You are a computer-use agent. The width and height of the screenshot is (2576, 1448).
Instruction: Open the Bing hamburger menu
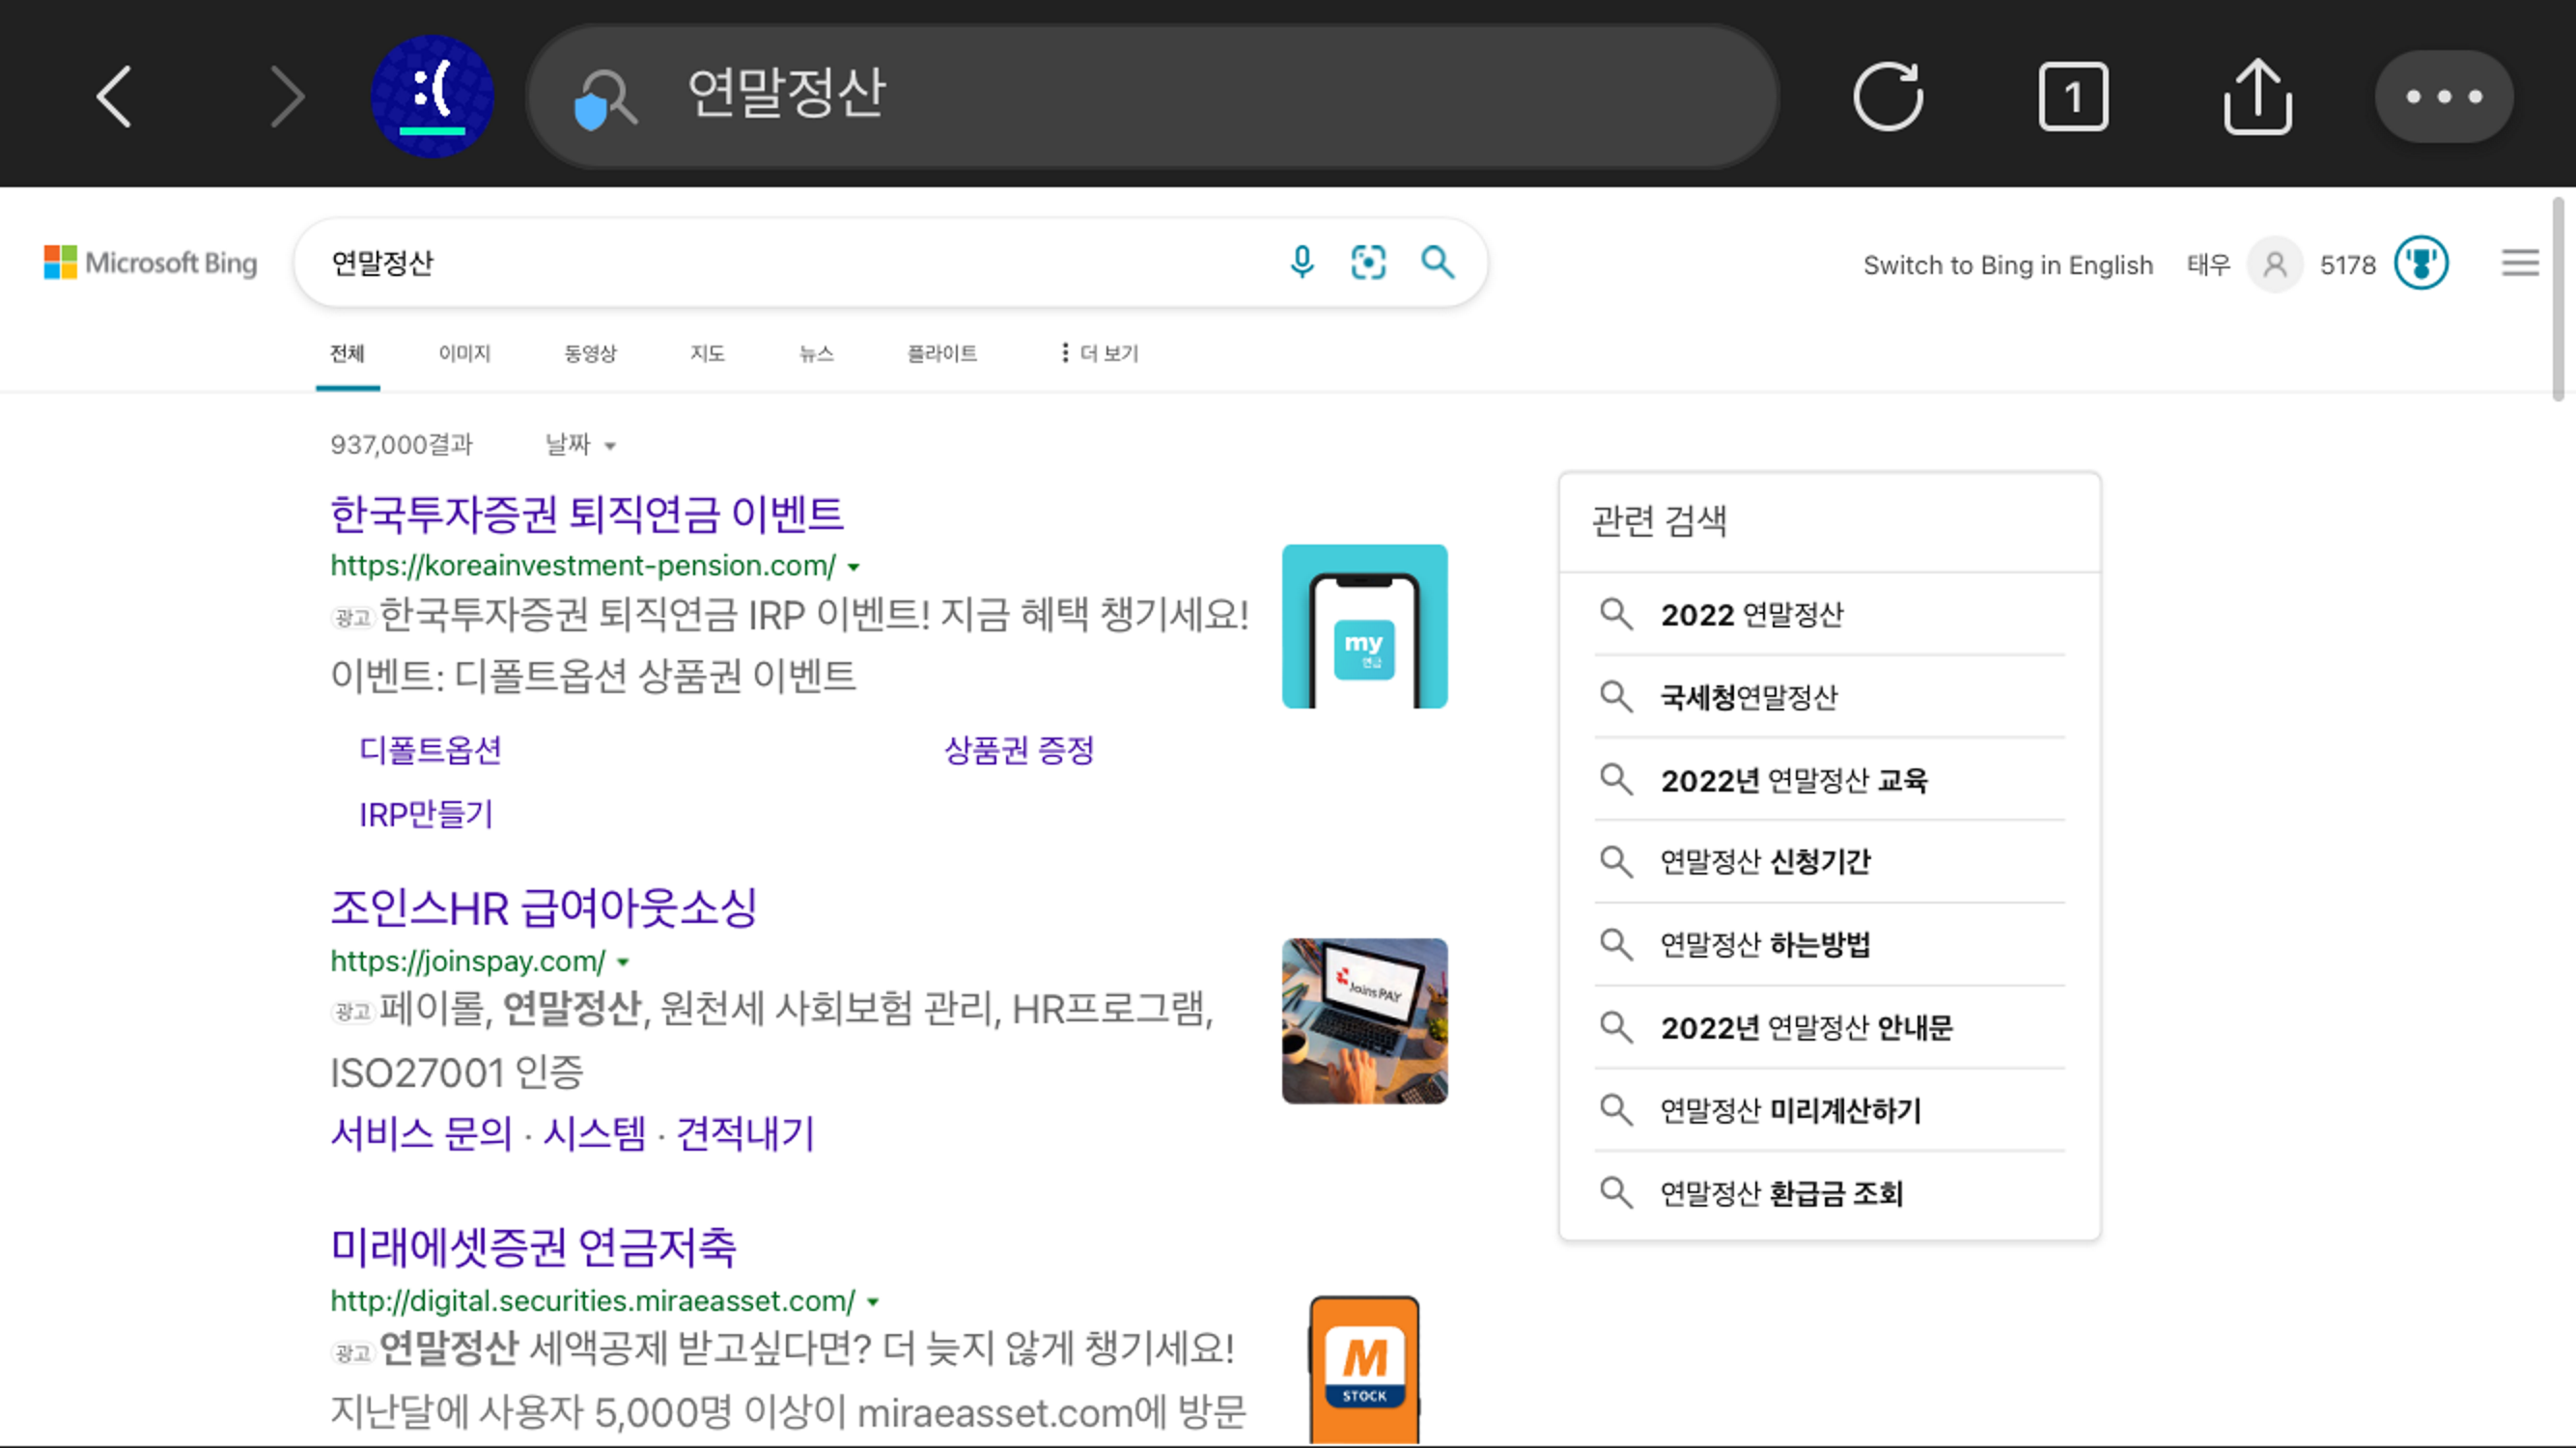(x=2520, y=264)
